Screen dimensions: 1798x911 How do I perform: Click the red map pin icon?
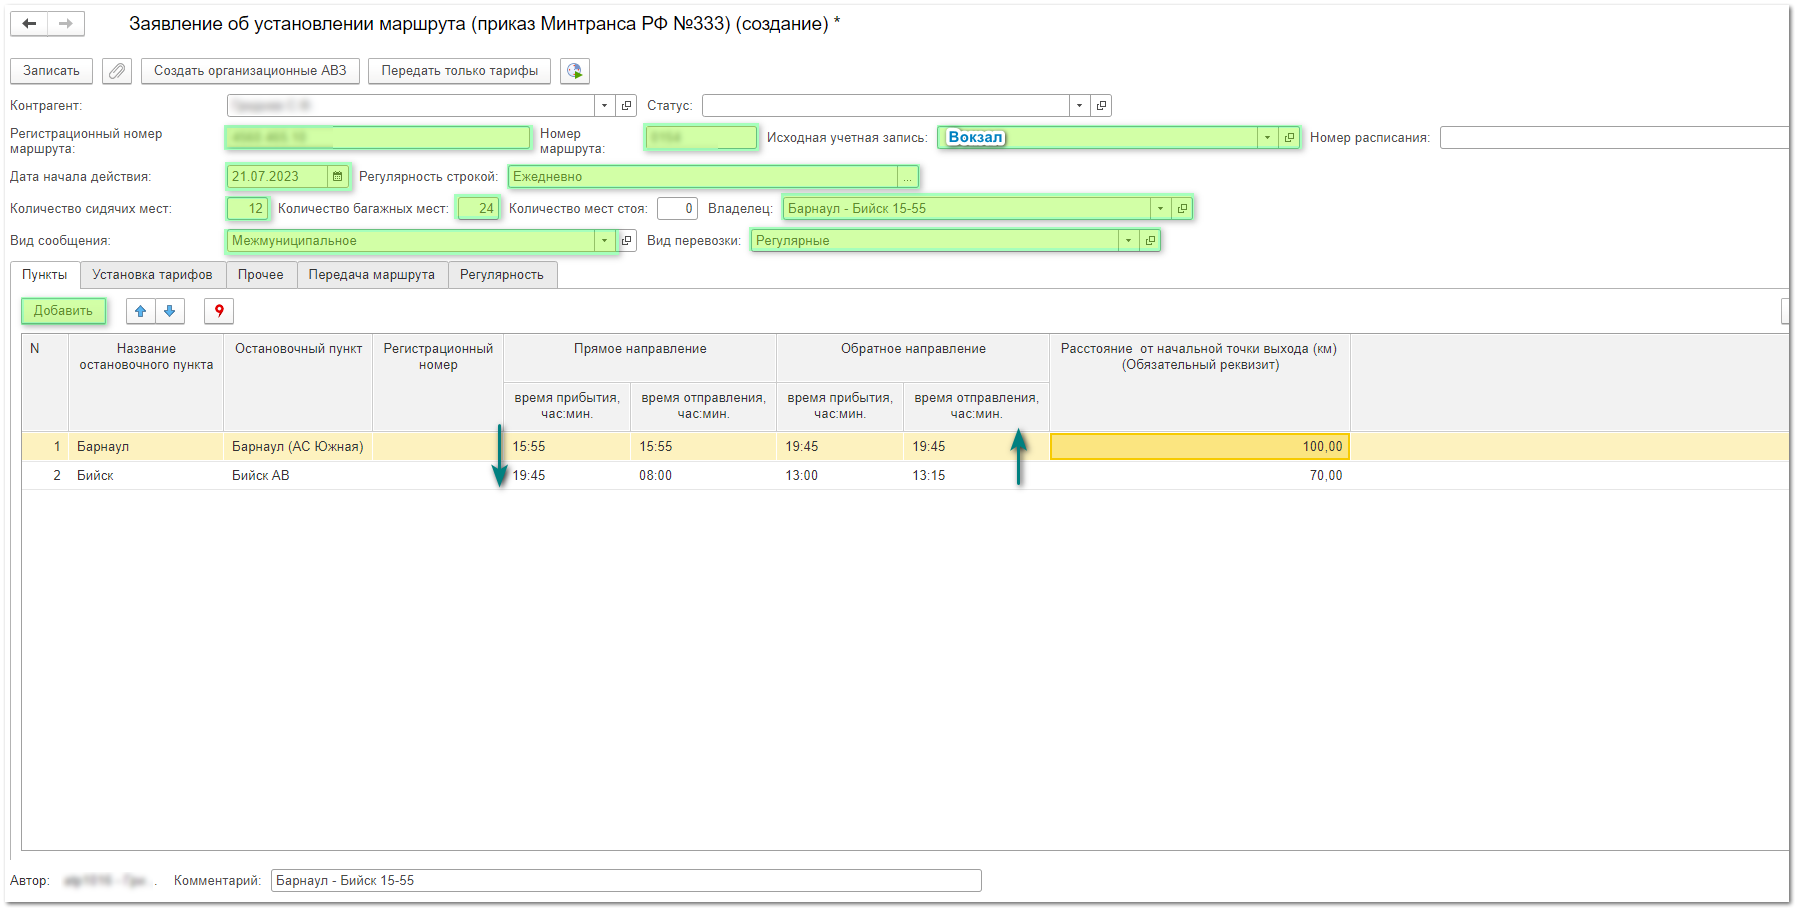(x=219, y=311)
